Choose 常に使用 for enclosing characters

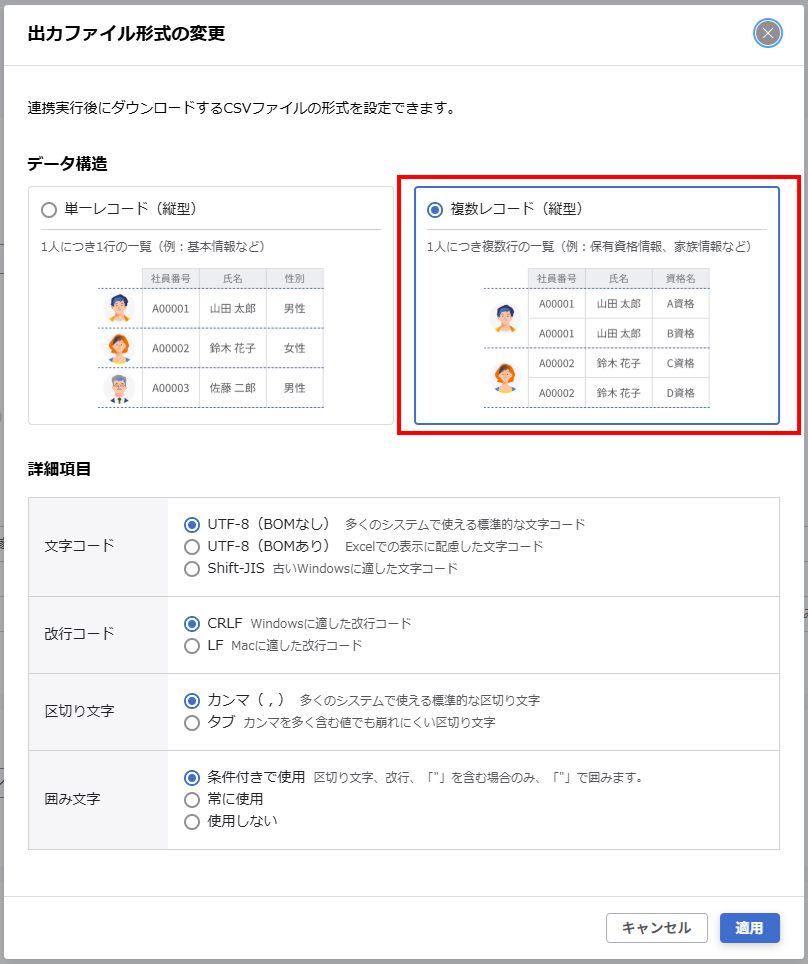[x=193, y=800]
